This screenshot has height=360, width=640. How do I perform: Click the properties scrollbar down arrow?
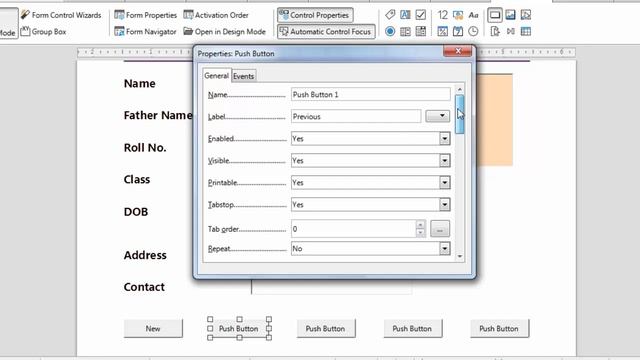point(460,256)
